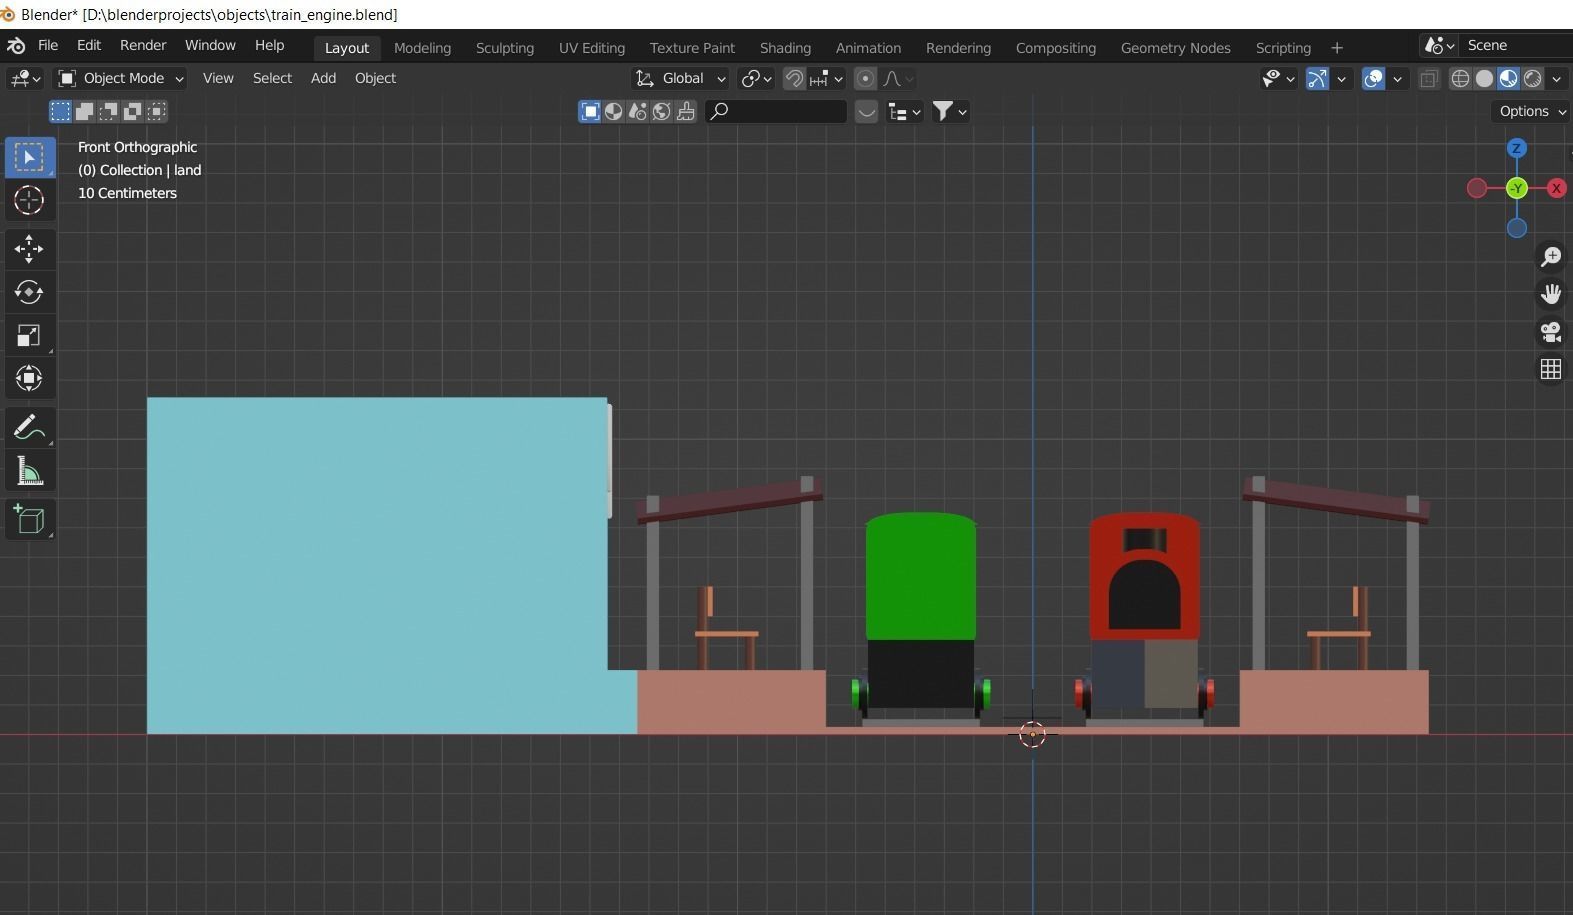Set selection mode to invert
Image resolution: width=1573 pixels, height=915 pixels.
[x=133, y=111]
